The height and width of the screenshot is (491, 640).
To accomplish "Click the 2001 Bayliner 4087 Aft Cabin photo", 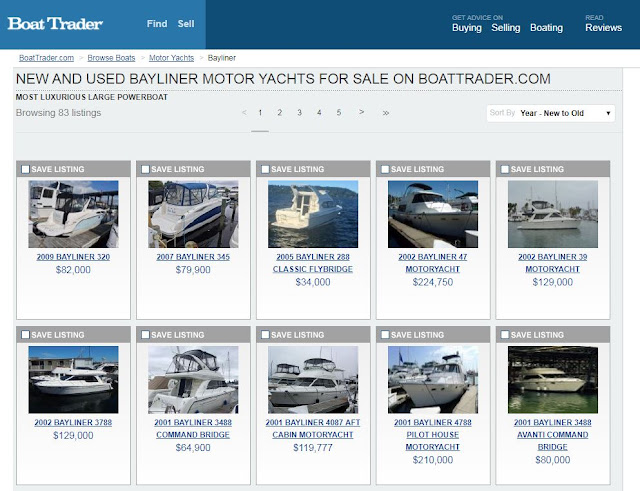I will pyautogui.click(x=313, y=380).
